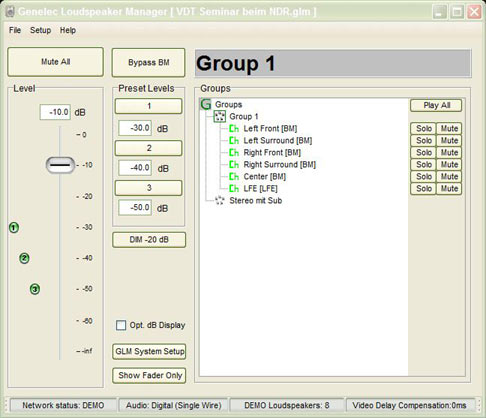Click the Play All button
Viewport: 486px width, 418px height.
(436, 105)
